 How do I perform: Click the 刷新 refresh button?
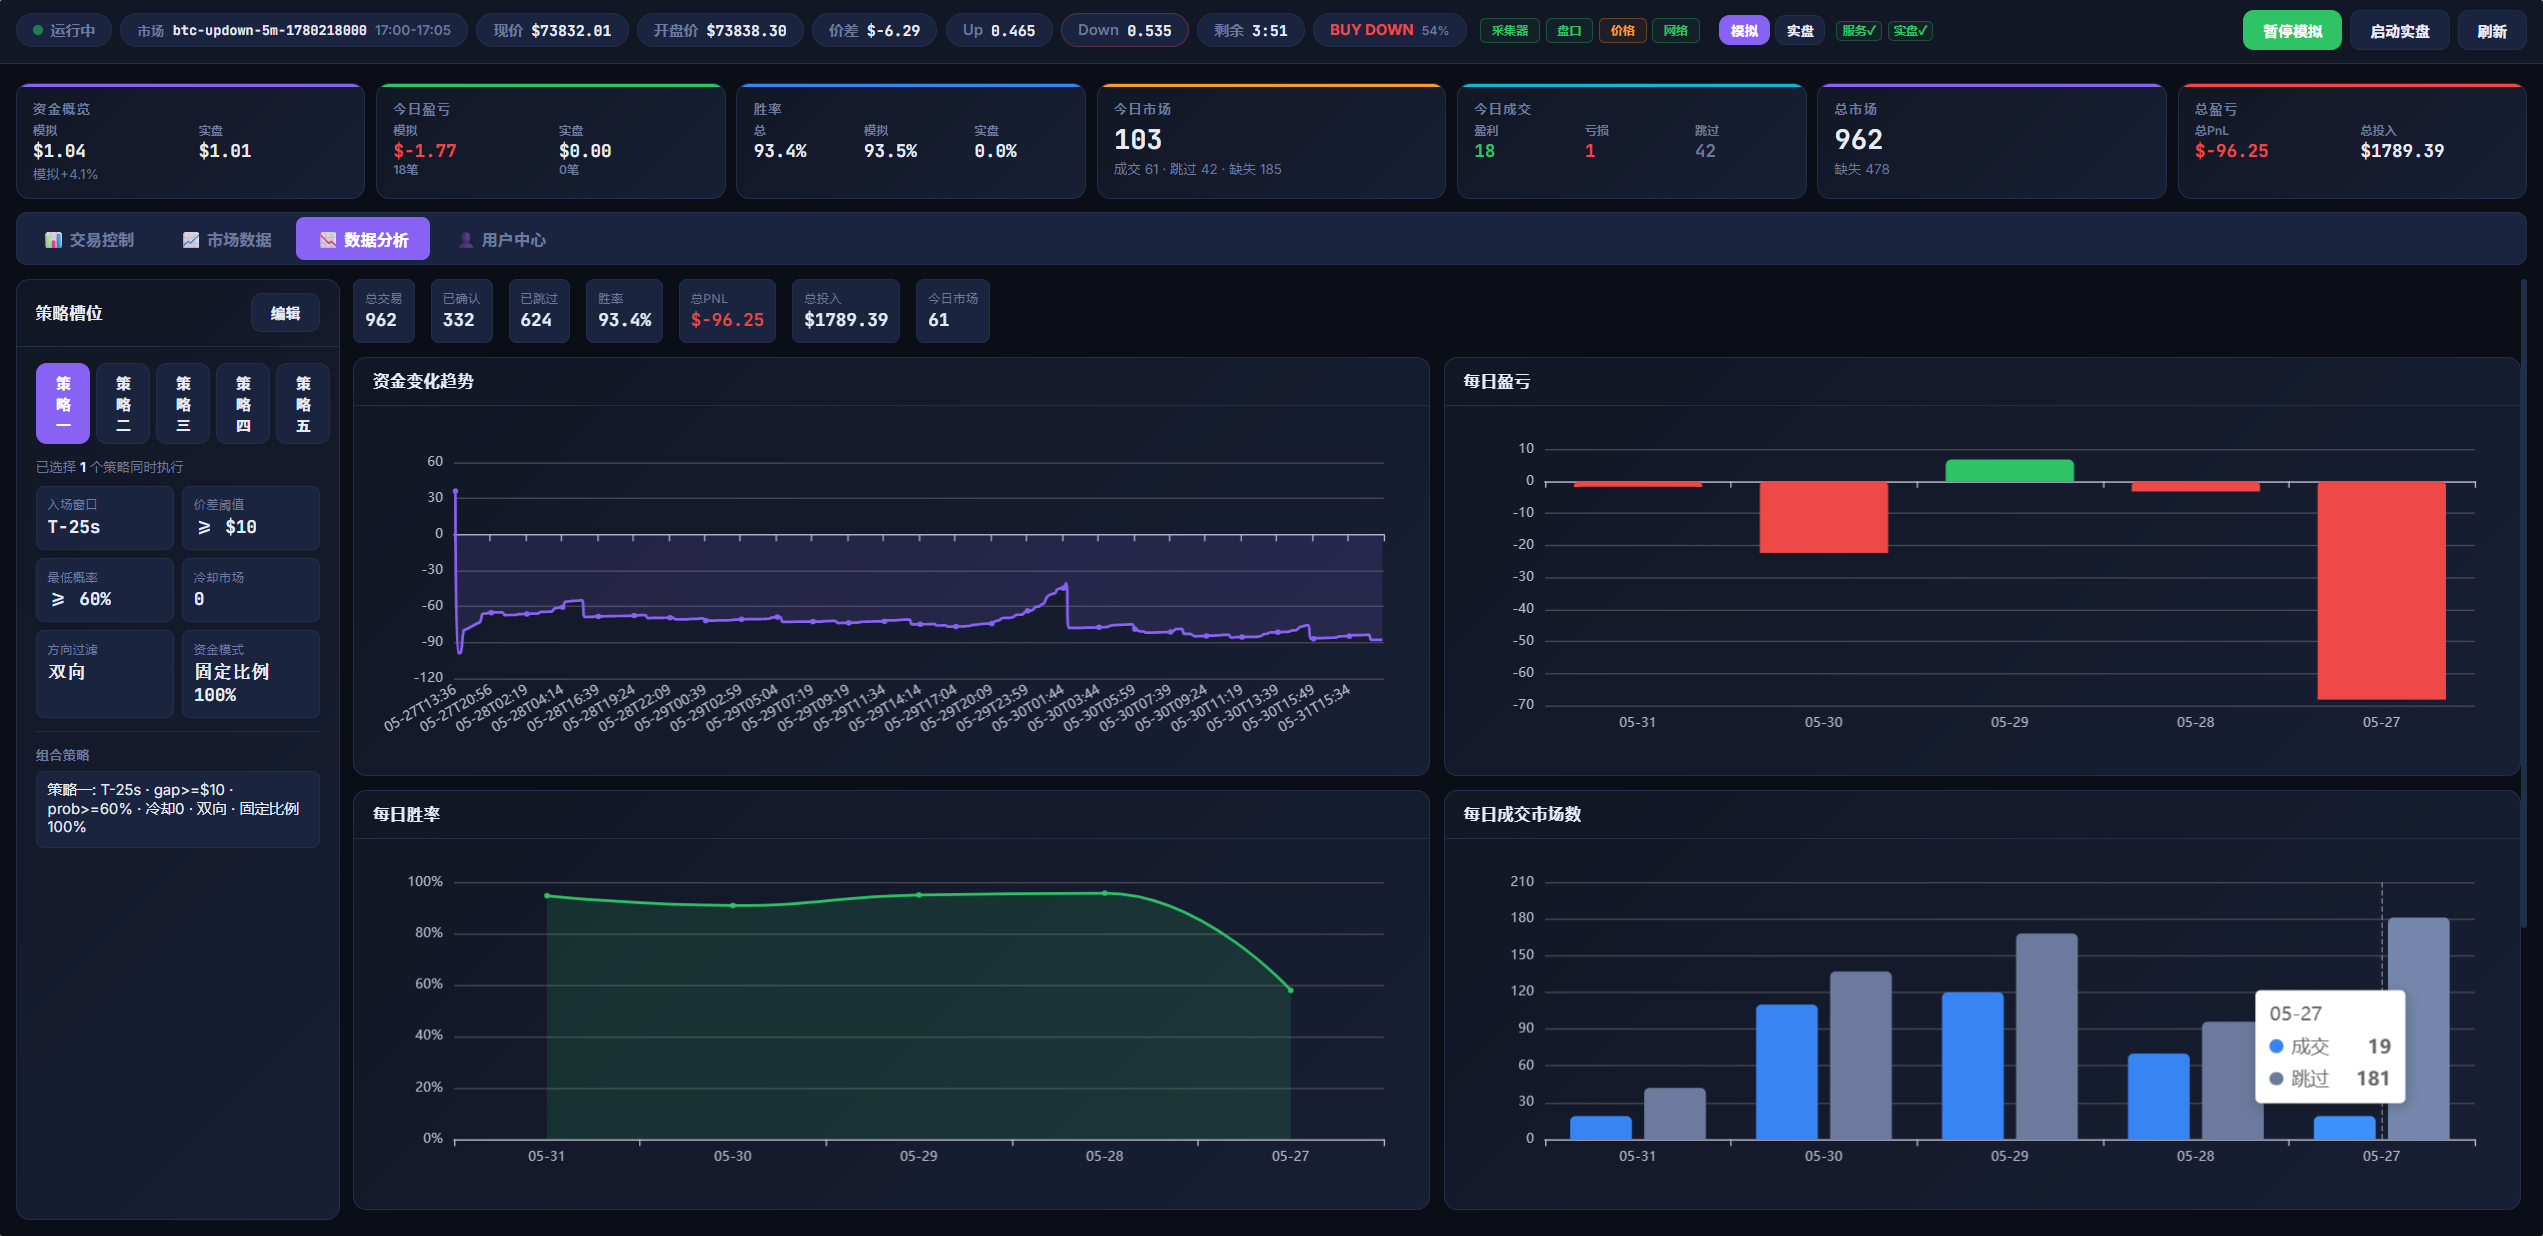[x=2491, y=31]
